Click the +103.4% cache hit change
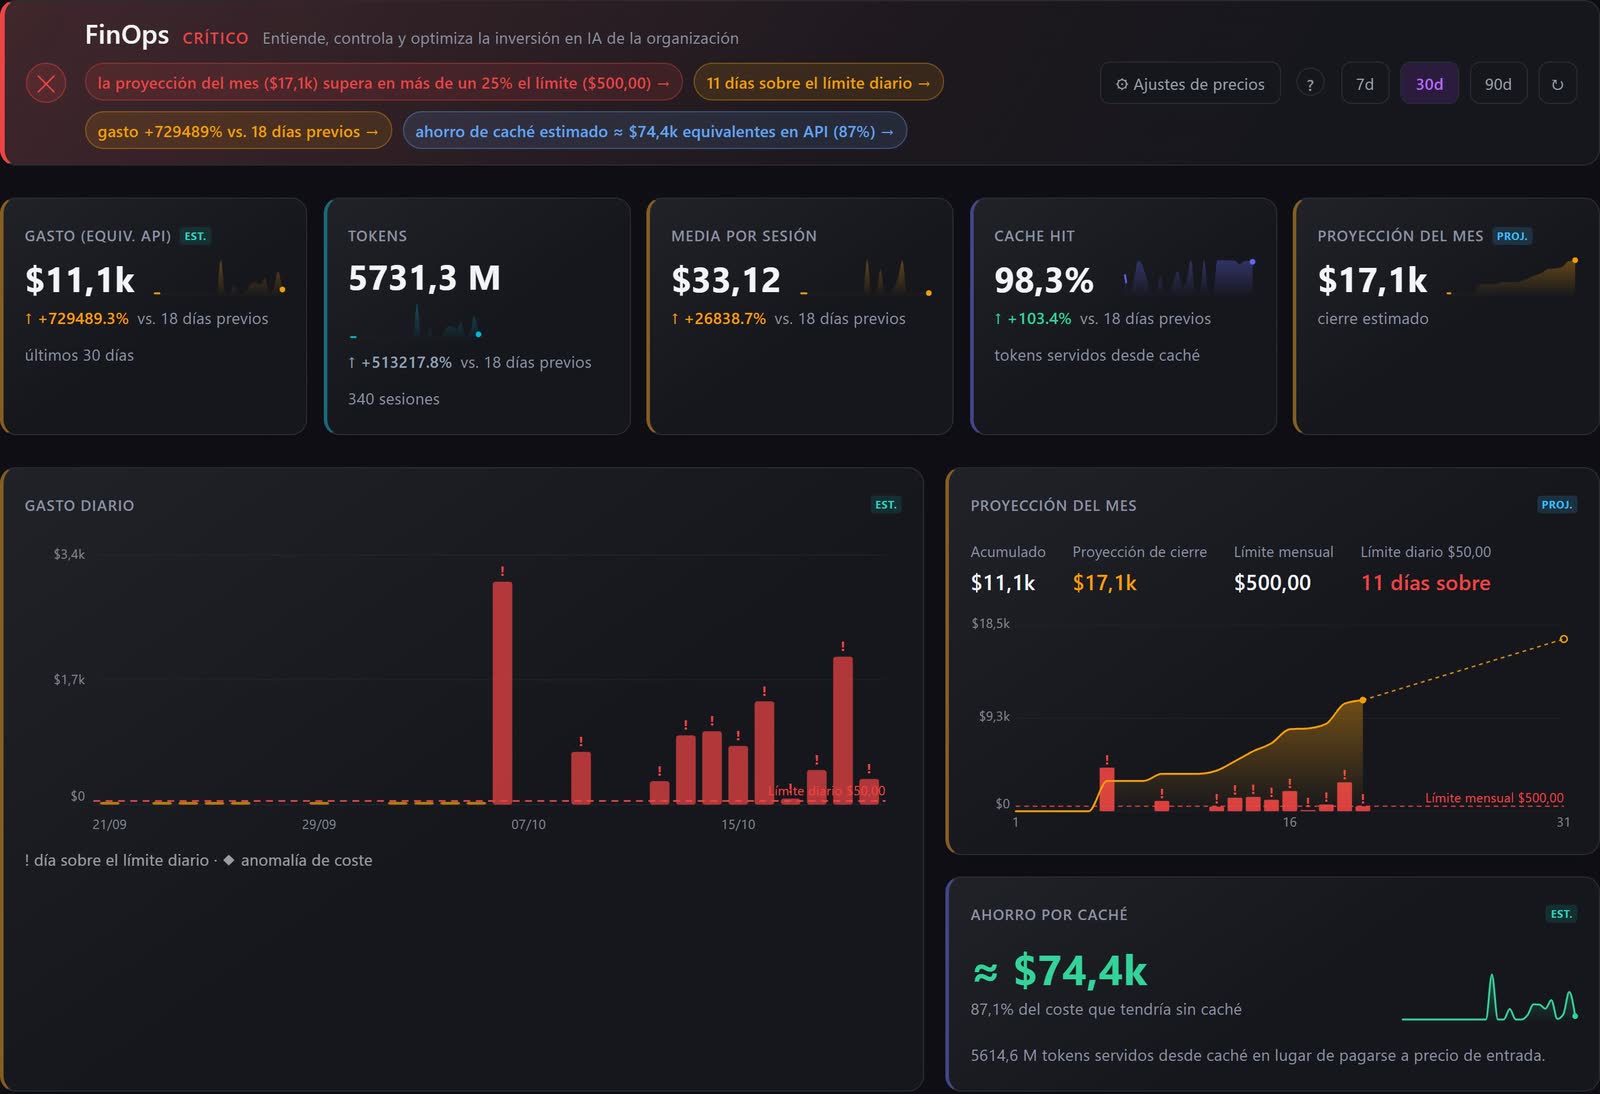 [x=1032, y=319]
